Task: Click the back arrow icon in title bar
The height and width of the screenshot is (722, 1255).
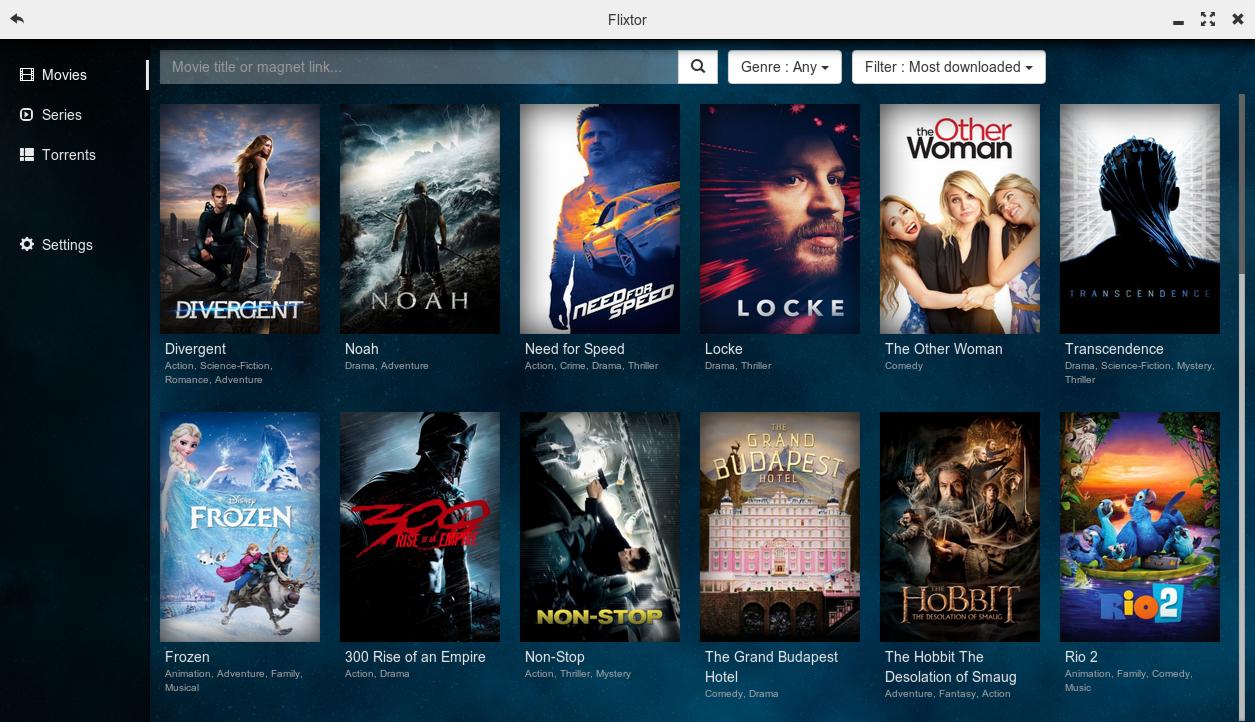Action: pos(17,19)
